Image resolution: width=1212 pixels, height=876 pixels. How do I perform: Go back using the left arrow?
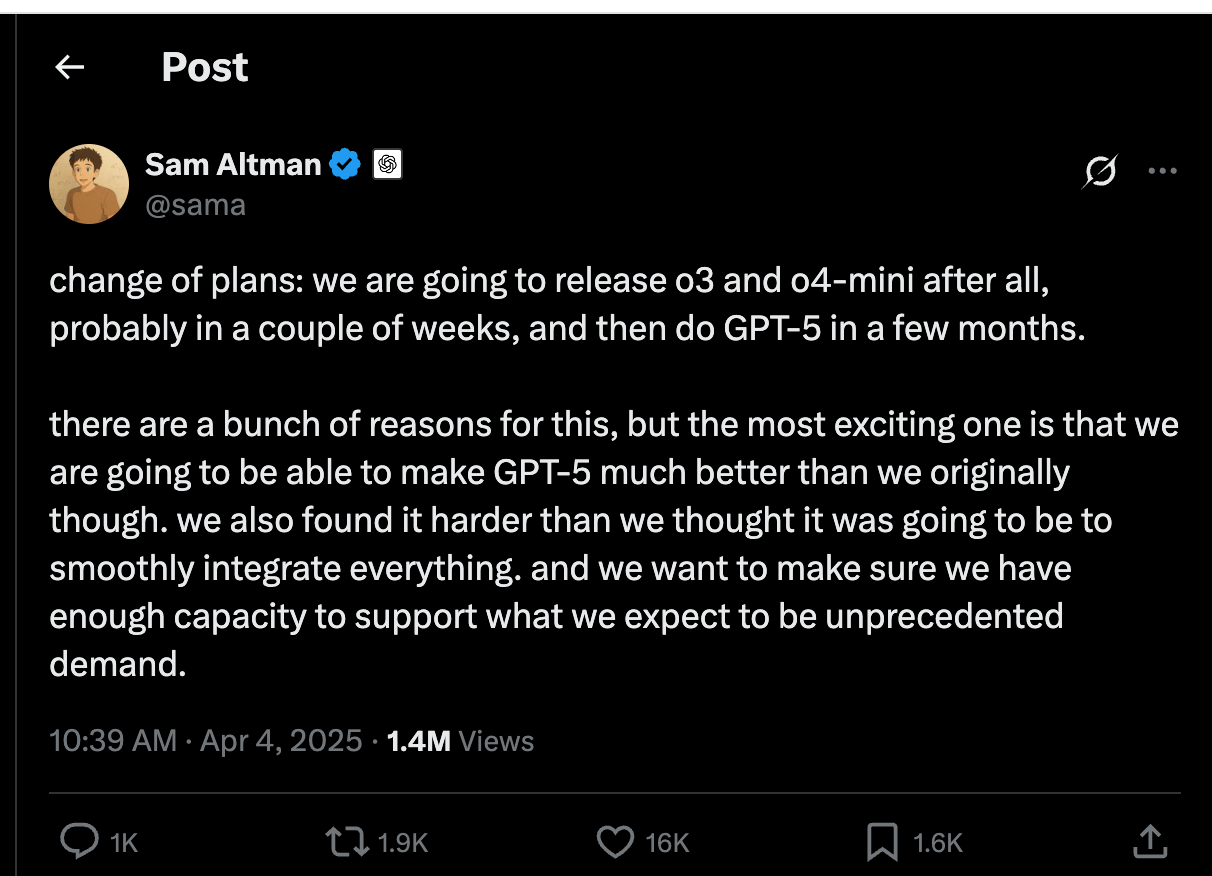[x=69, y=68]
